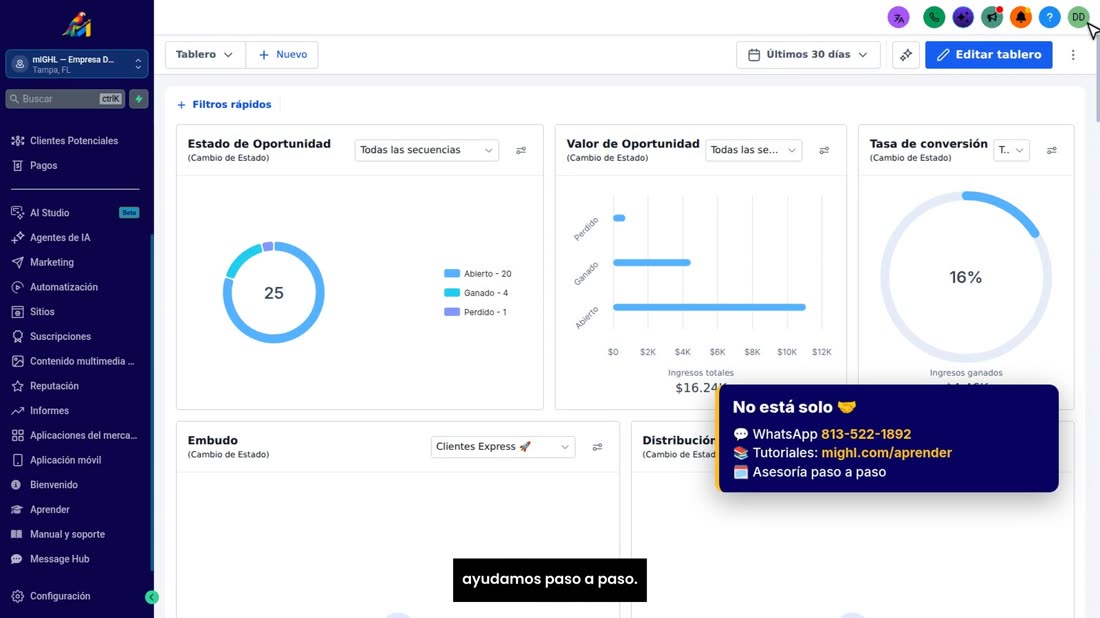
Task: Add Filtros rápidos link
Action: click(224, 105)
